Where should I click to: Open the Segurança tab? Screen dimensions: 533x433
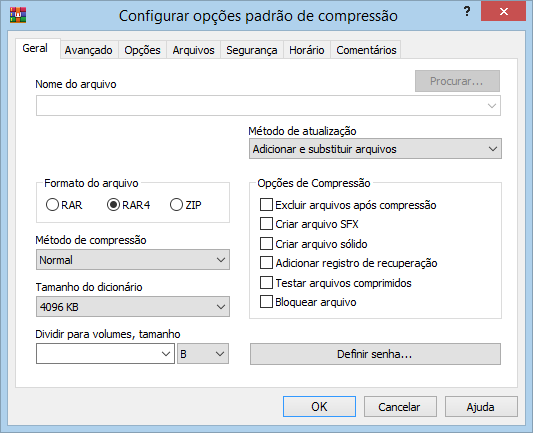click(252, 50)
